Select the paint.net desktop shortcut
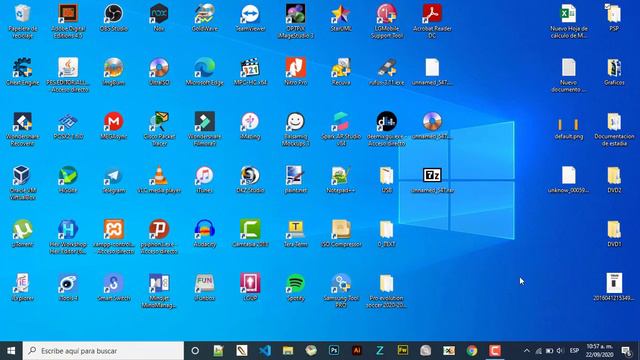The height and width of the screenshot is (360, 640). tap(296, 179)
